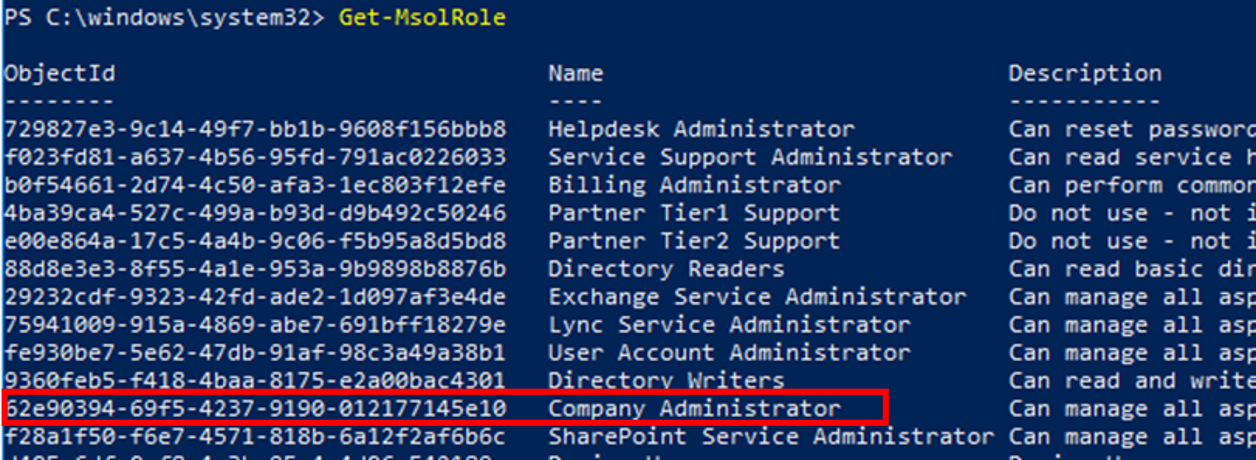Viewport: 1256px width, 460px height.
Task: Click ObjectId 88d8e3e3-8f55-4a1e-953a-9b9898b8876b
Action: (x=255, y=269)
